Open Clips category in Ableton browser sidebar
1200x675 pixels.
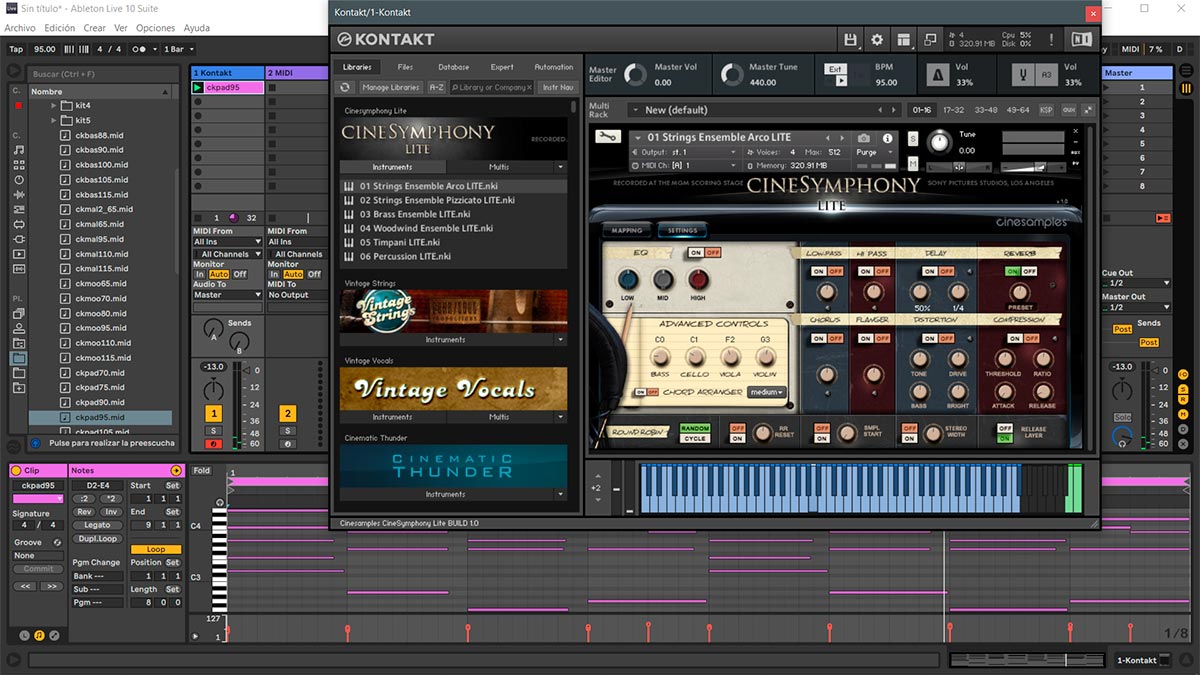coord(18,255)
